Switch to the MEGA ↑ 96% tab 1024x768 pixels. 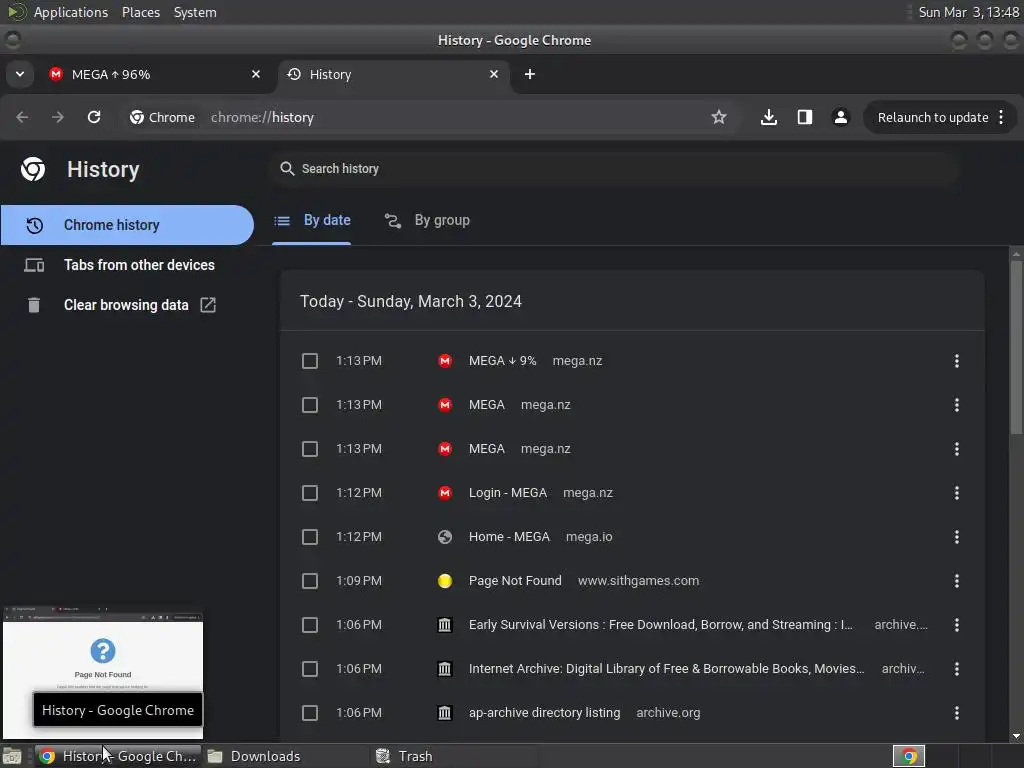click(155, 74)
